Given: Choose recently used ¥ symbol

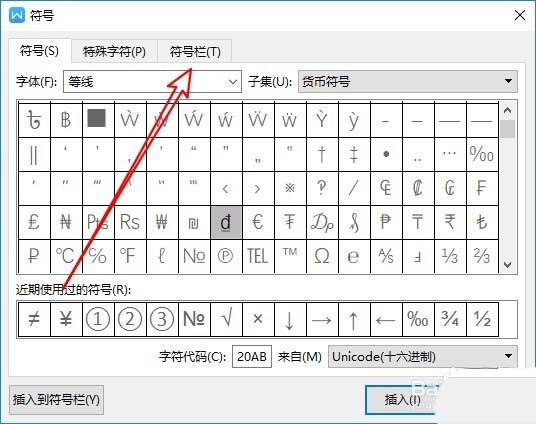Looking at the screenshot, I should coord(66,319).
